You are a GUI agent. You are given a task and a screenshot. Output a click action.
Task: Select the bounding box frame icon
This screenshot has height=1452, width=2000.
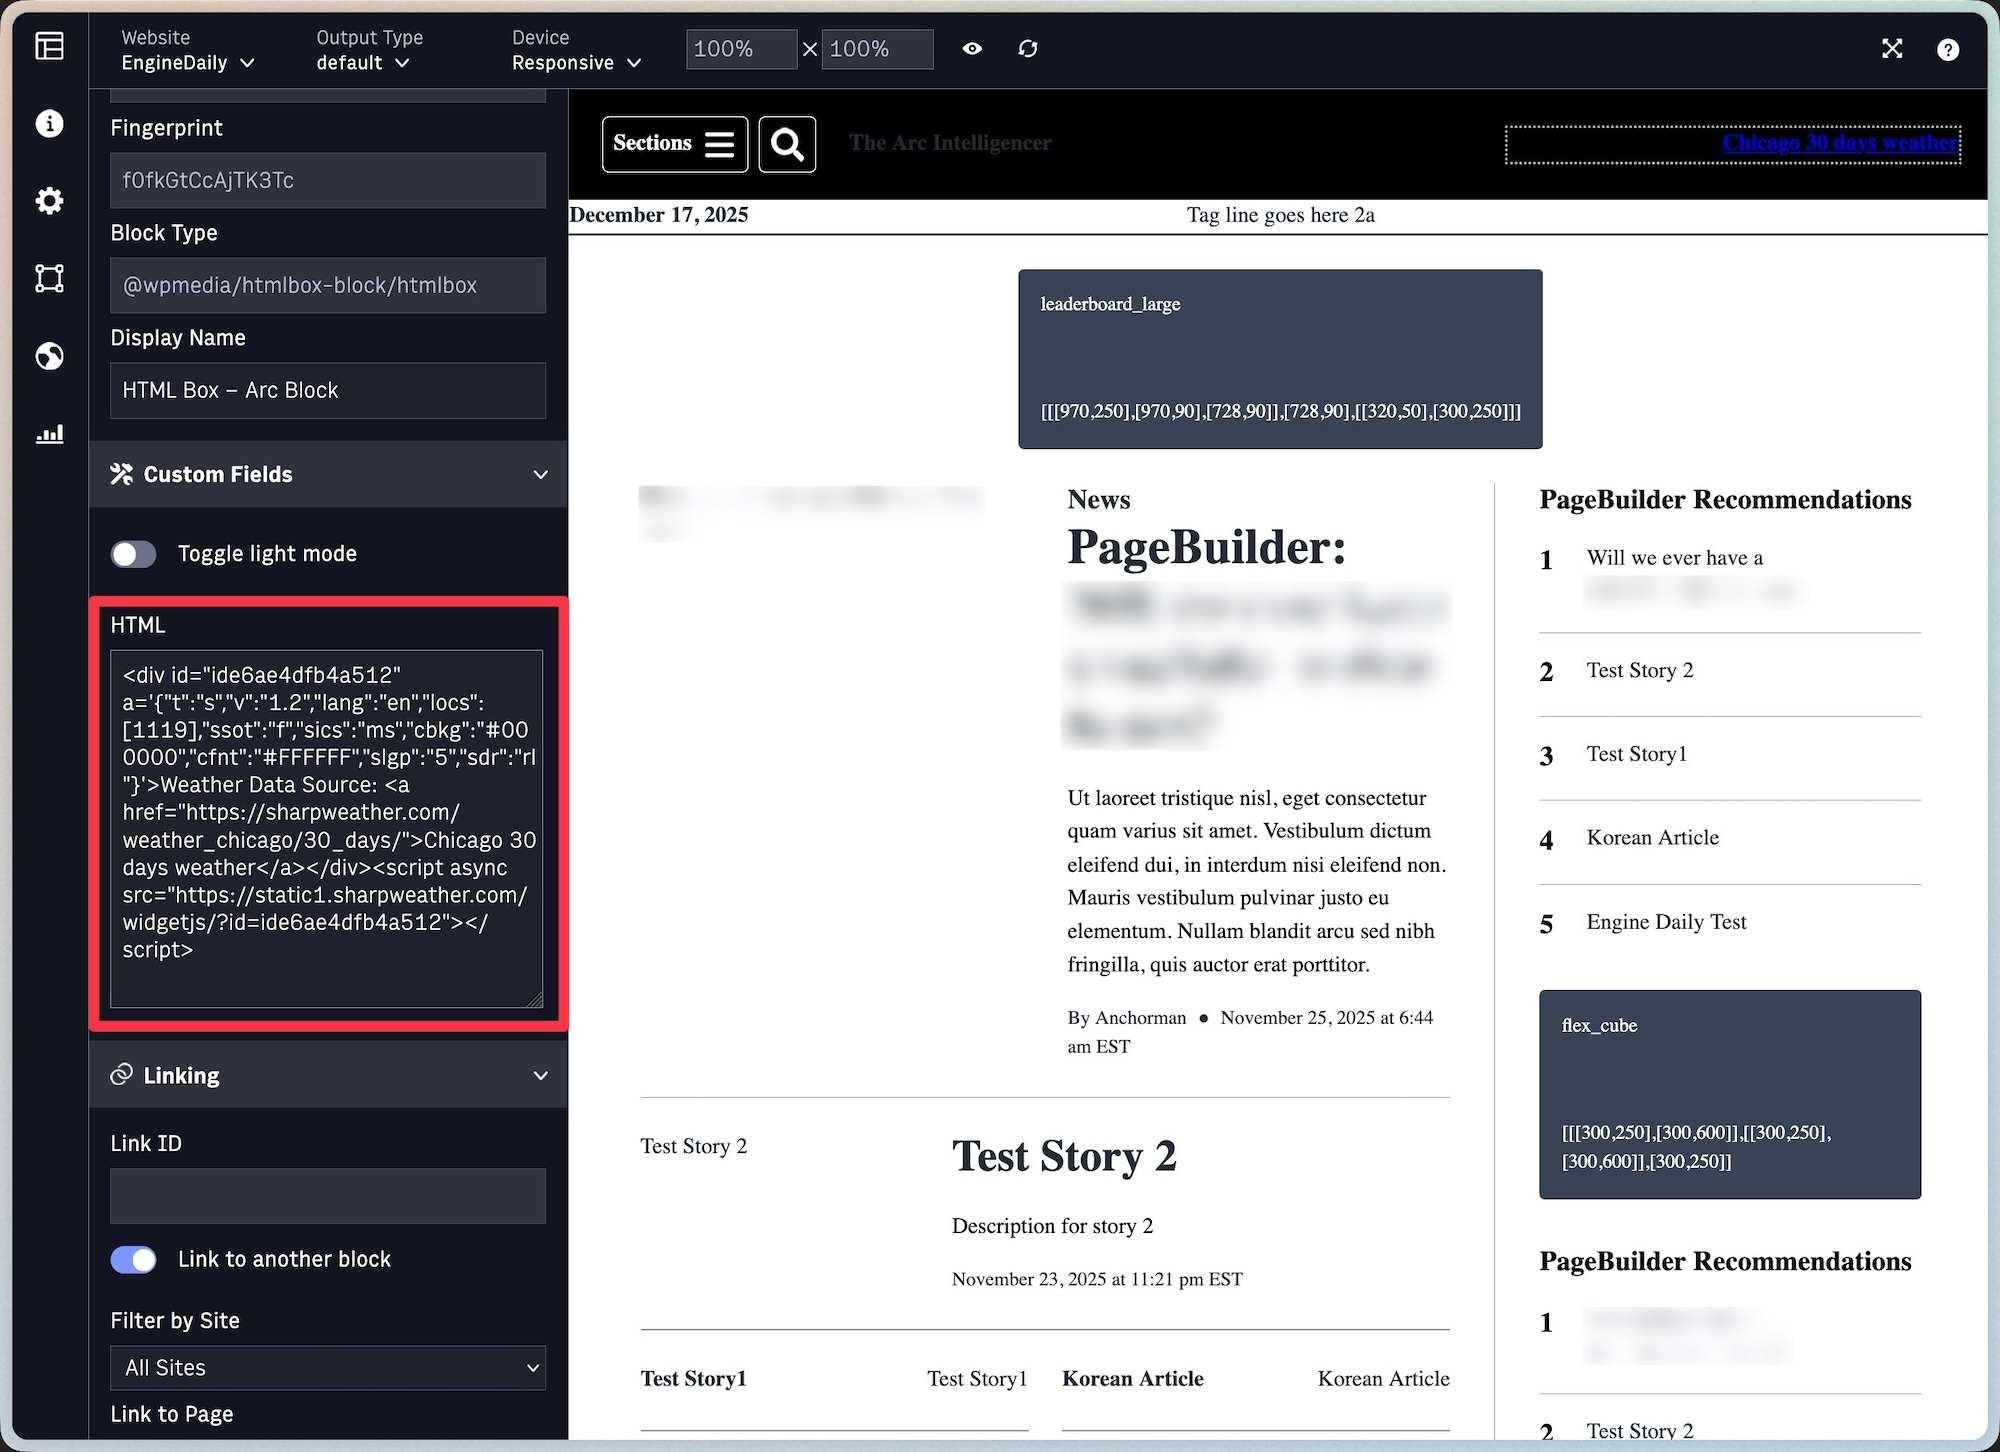pyautogui.click(x=49, y=278)
